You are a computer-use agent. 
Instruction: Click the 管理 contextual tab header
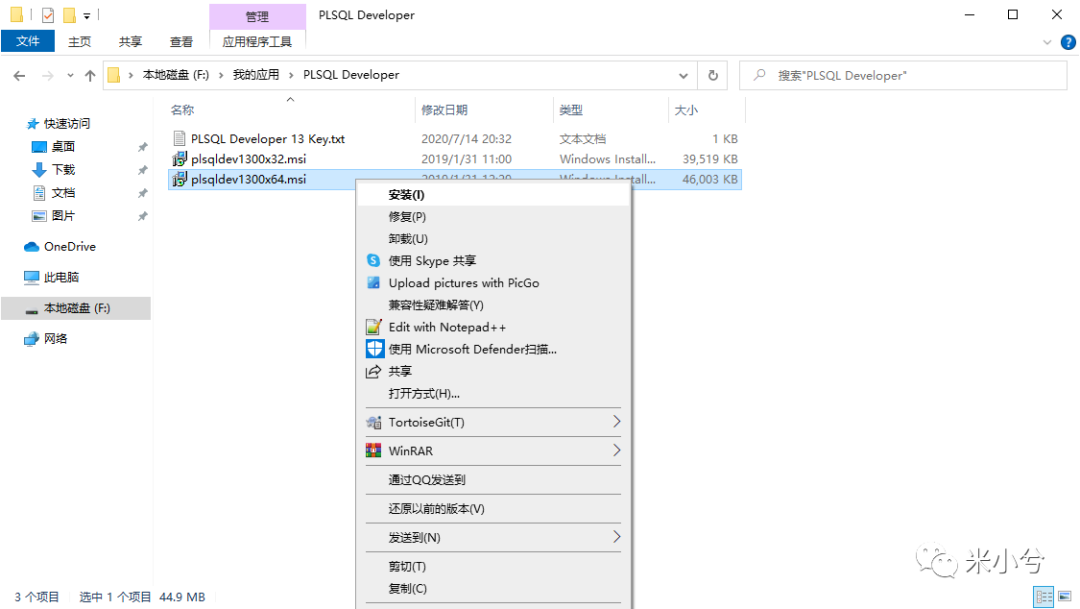coord(258,16)
